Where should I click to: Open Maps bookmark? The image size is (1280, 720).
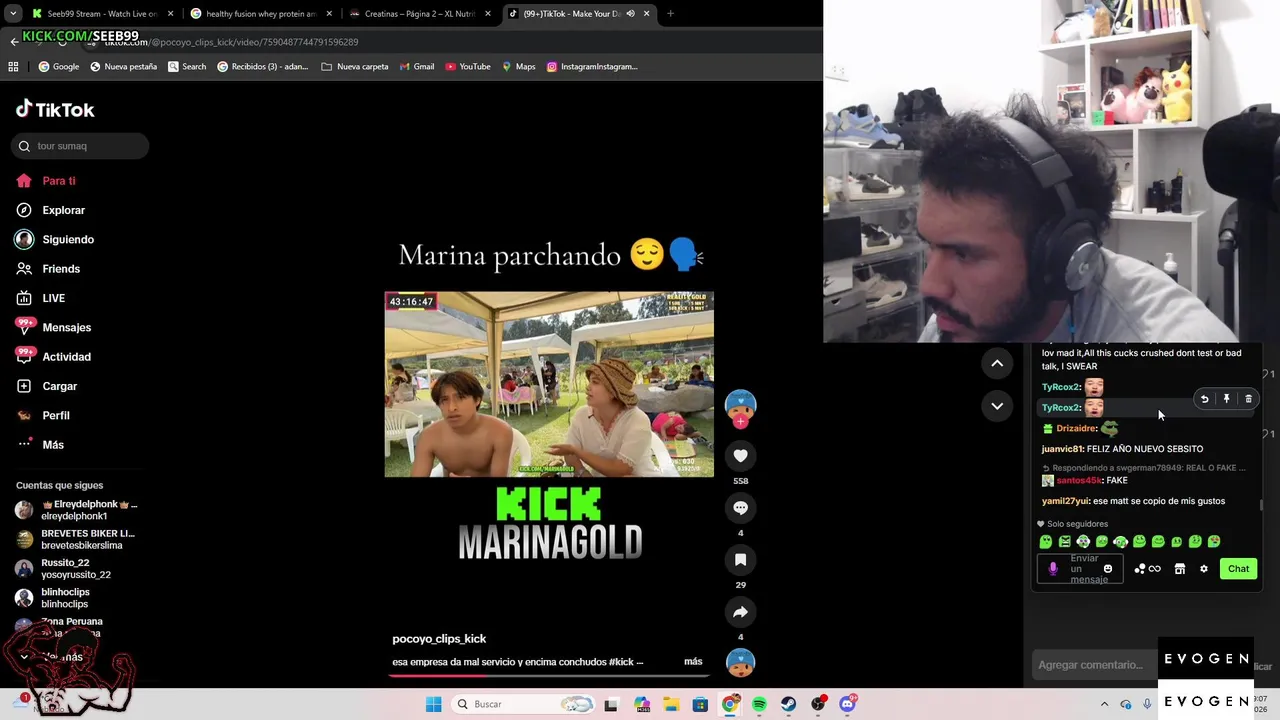pos(519,67)
